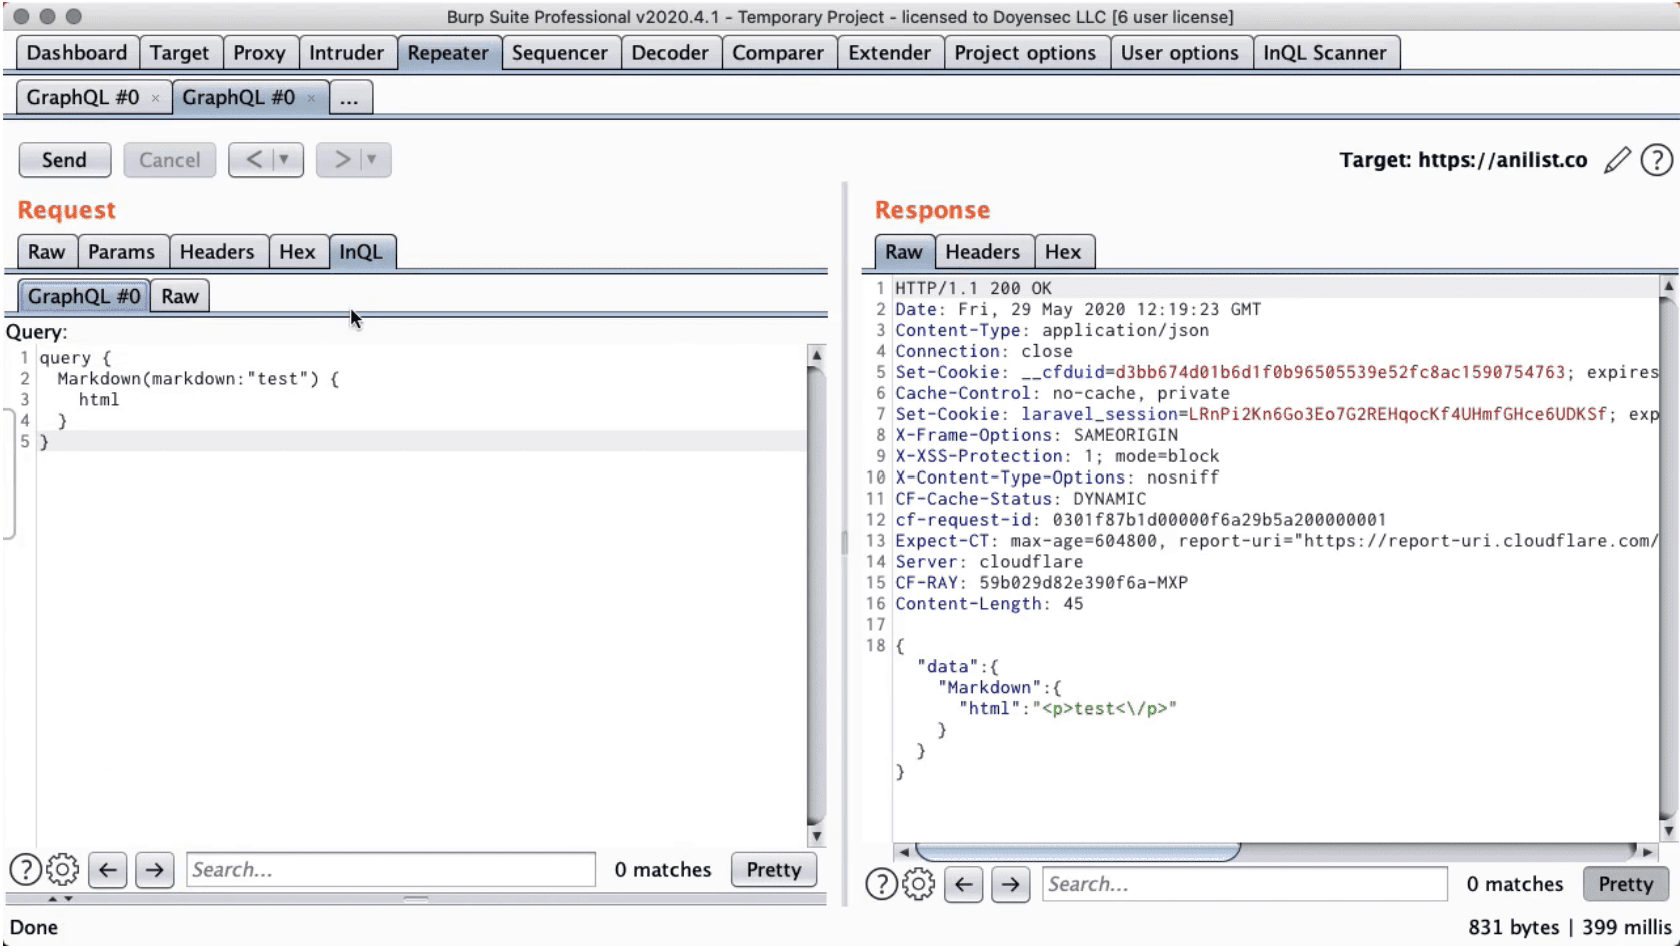1680x952 pixels.
Task: Close the second GraphQL #0 repeater tab
Action: click(311, 98)
